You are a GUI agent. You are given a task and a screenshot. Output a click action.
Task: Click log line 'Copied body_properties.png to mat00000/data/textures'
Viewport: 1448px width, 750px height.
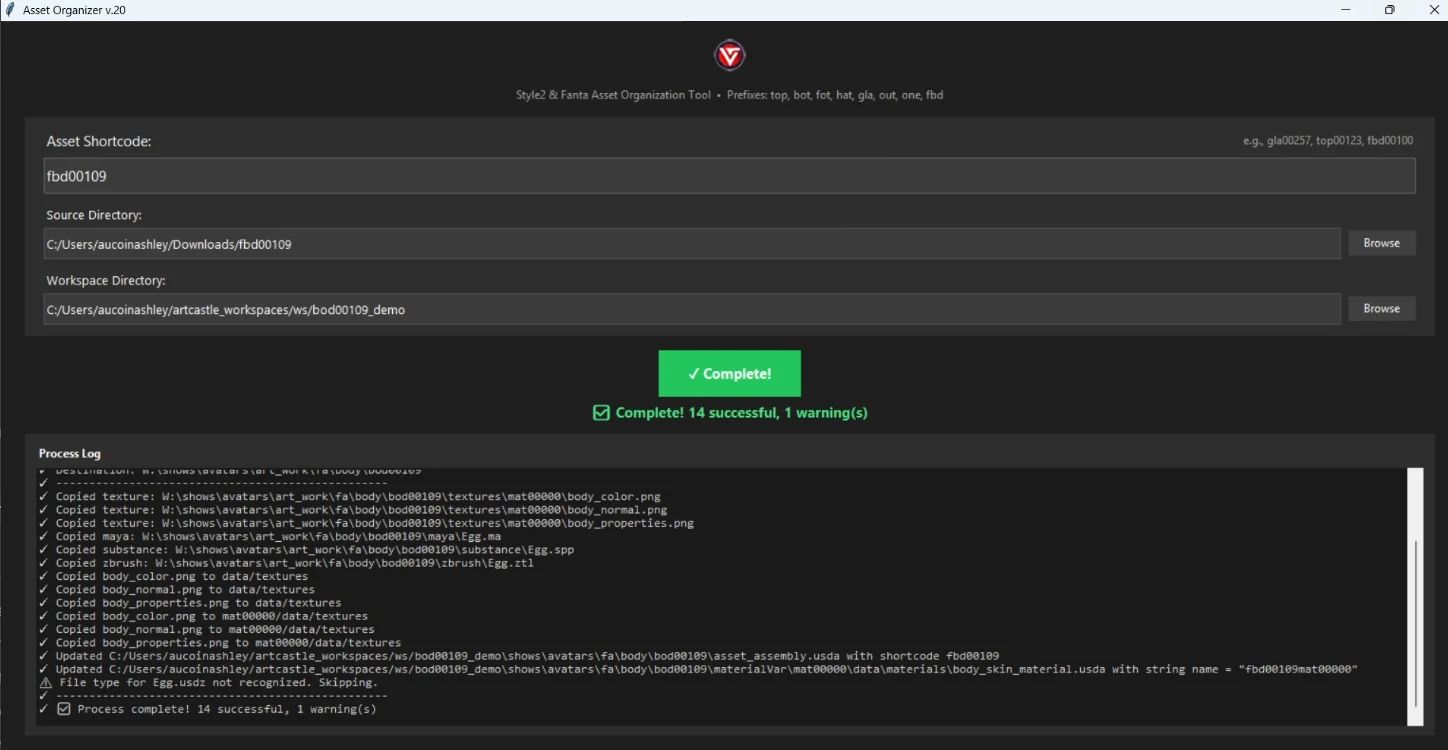(x=228, y=643)
